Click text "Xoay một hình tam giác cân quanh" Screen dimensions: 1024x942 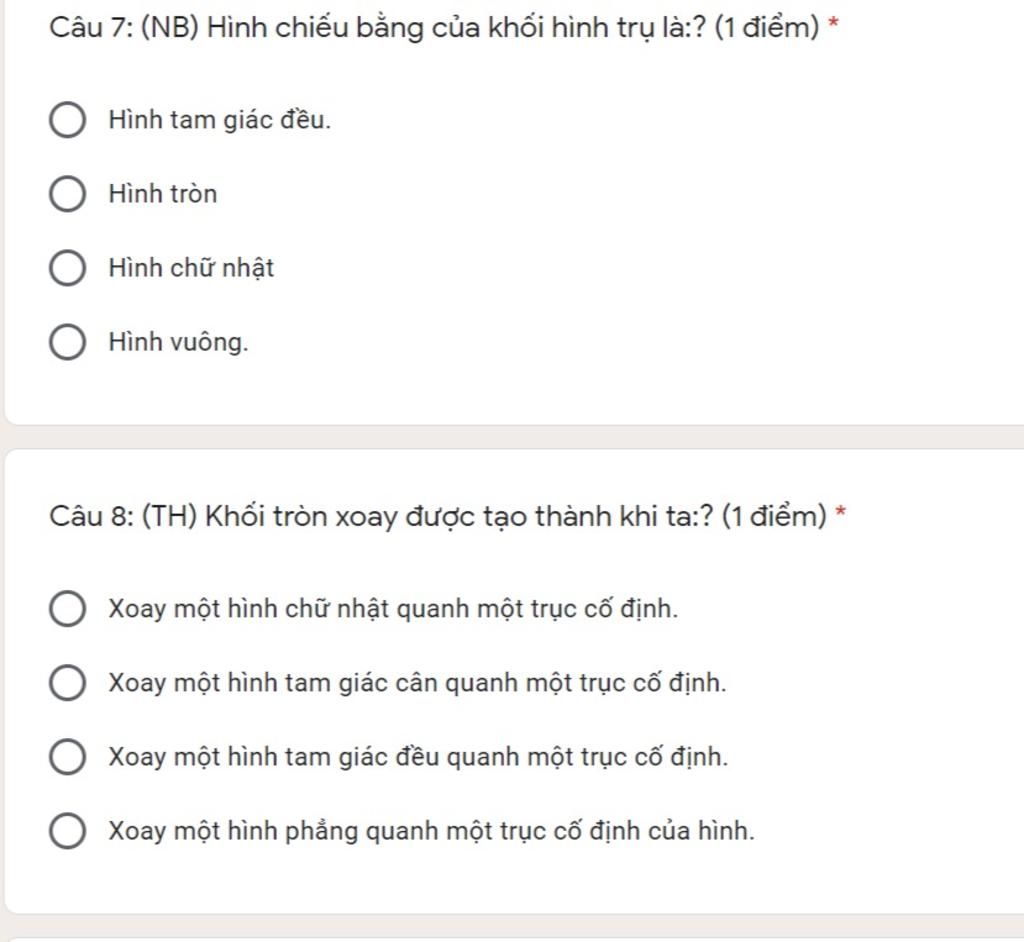417,684
